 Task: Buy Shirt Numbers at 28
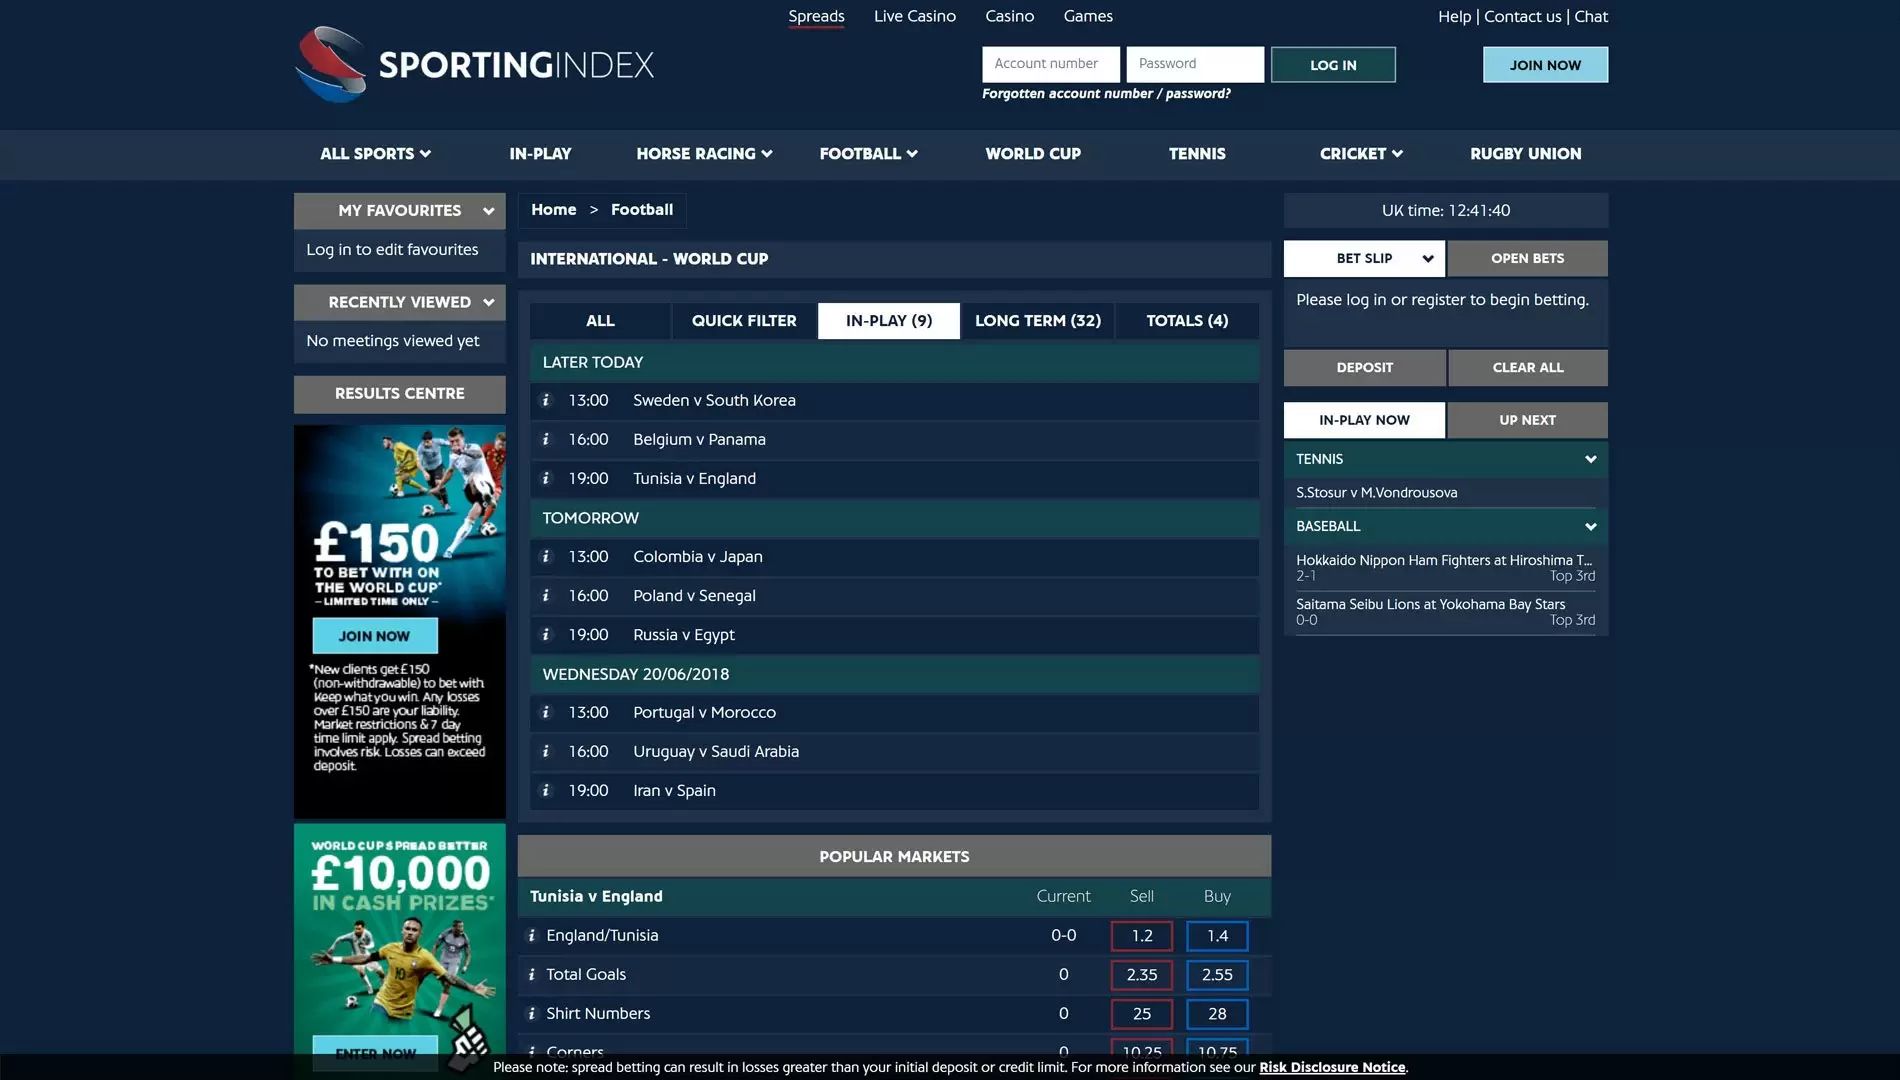(1217, 1014)
